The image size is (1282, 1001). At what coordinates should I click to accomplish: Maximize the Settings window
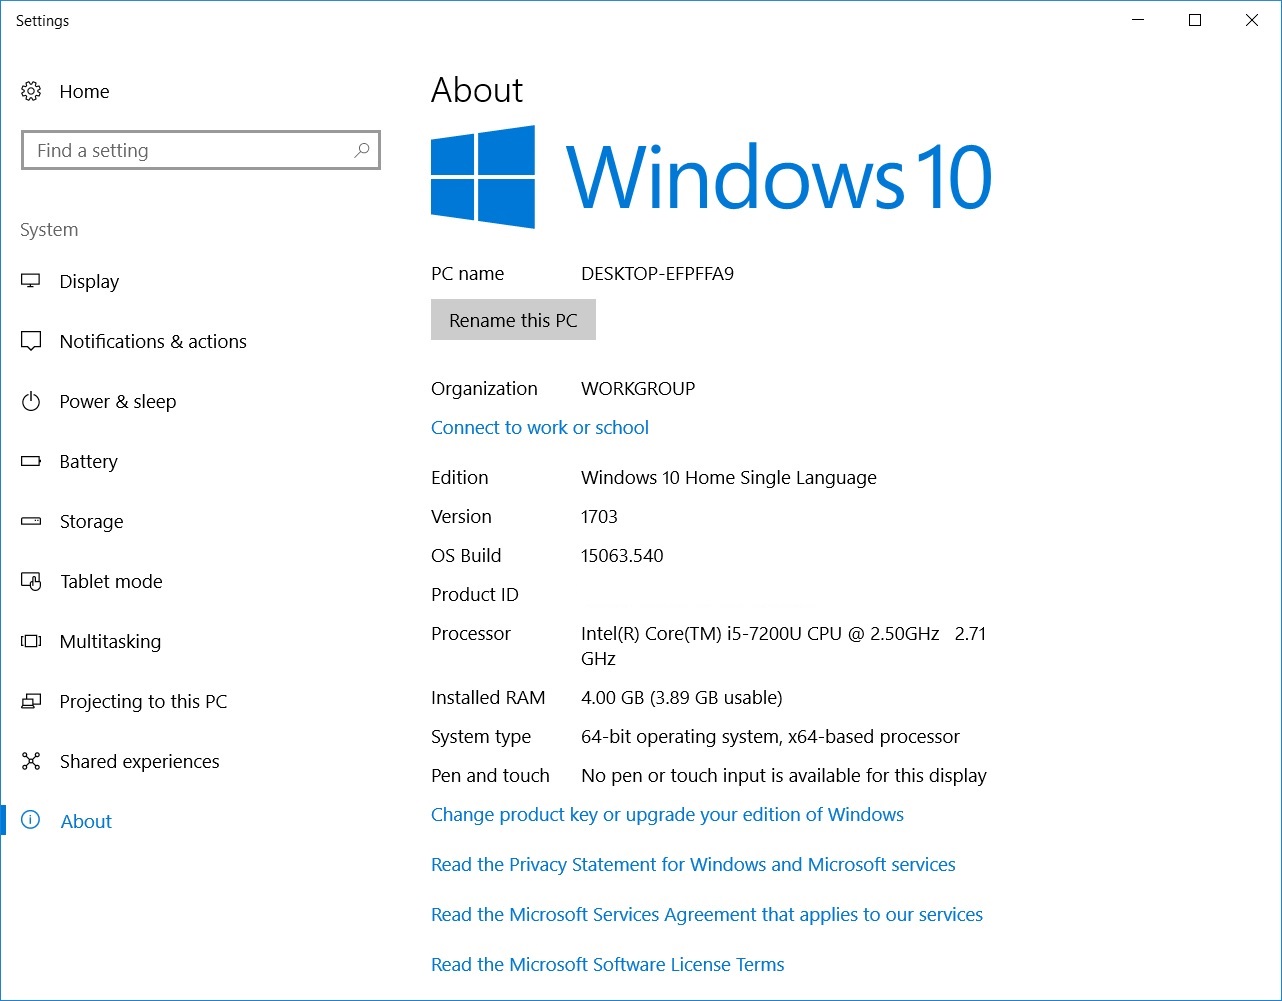point(1194,20)
